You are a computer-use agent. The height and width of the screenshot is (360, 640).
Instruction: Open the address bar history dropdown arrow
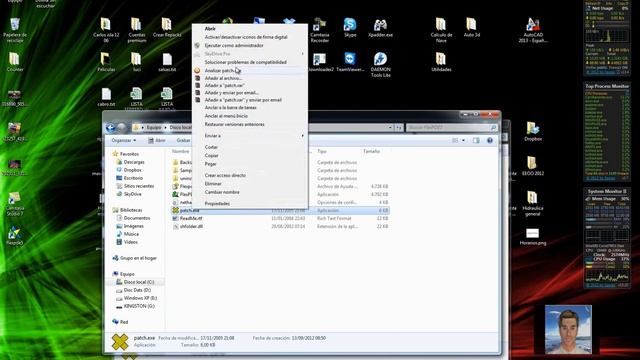click(x=390, y=128)
